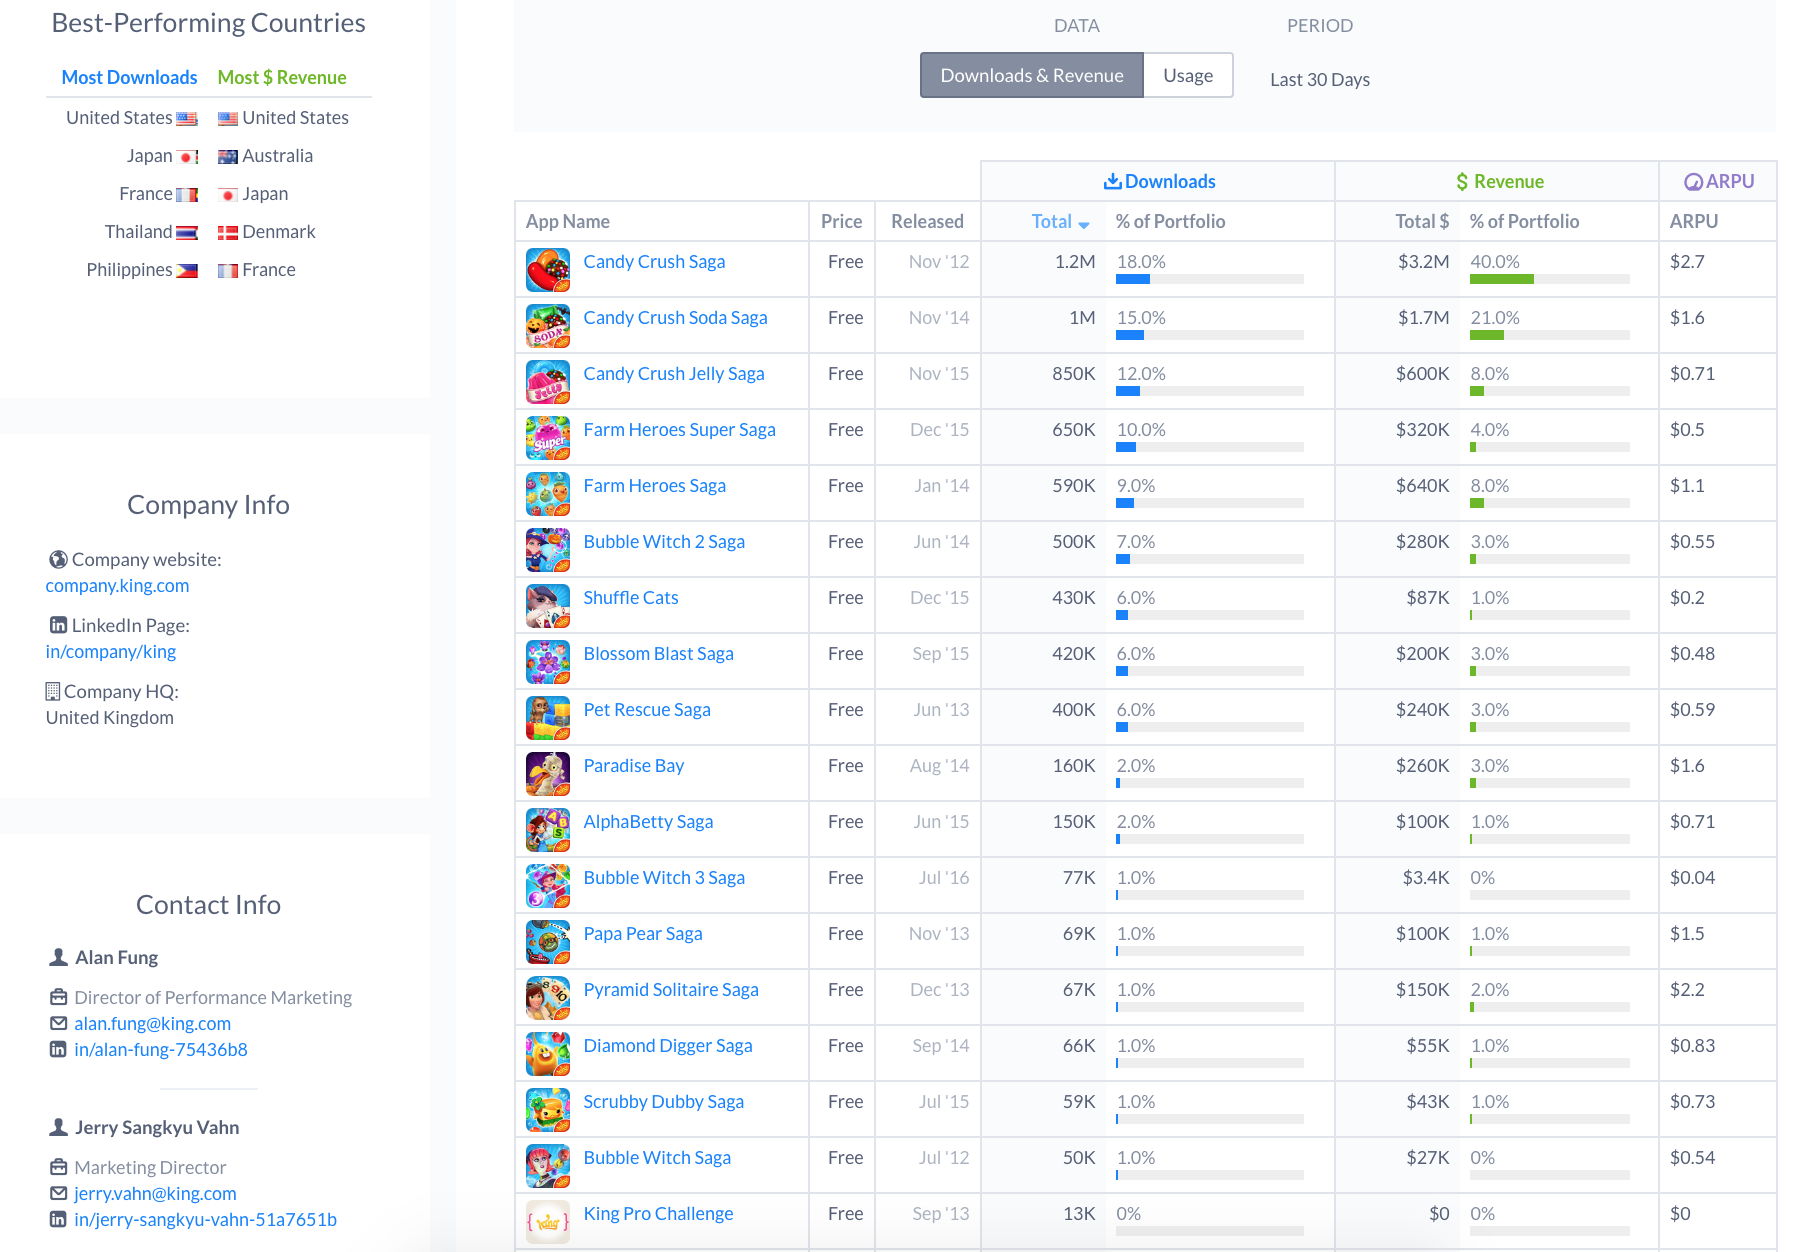Switch to the Most Downloads tab
Screen dimensions: 1818x1252
tap(129, 77)
